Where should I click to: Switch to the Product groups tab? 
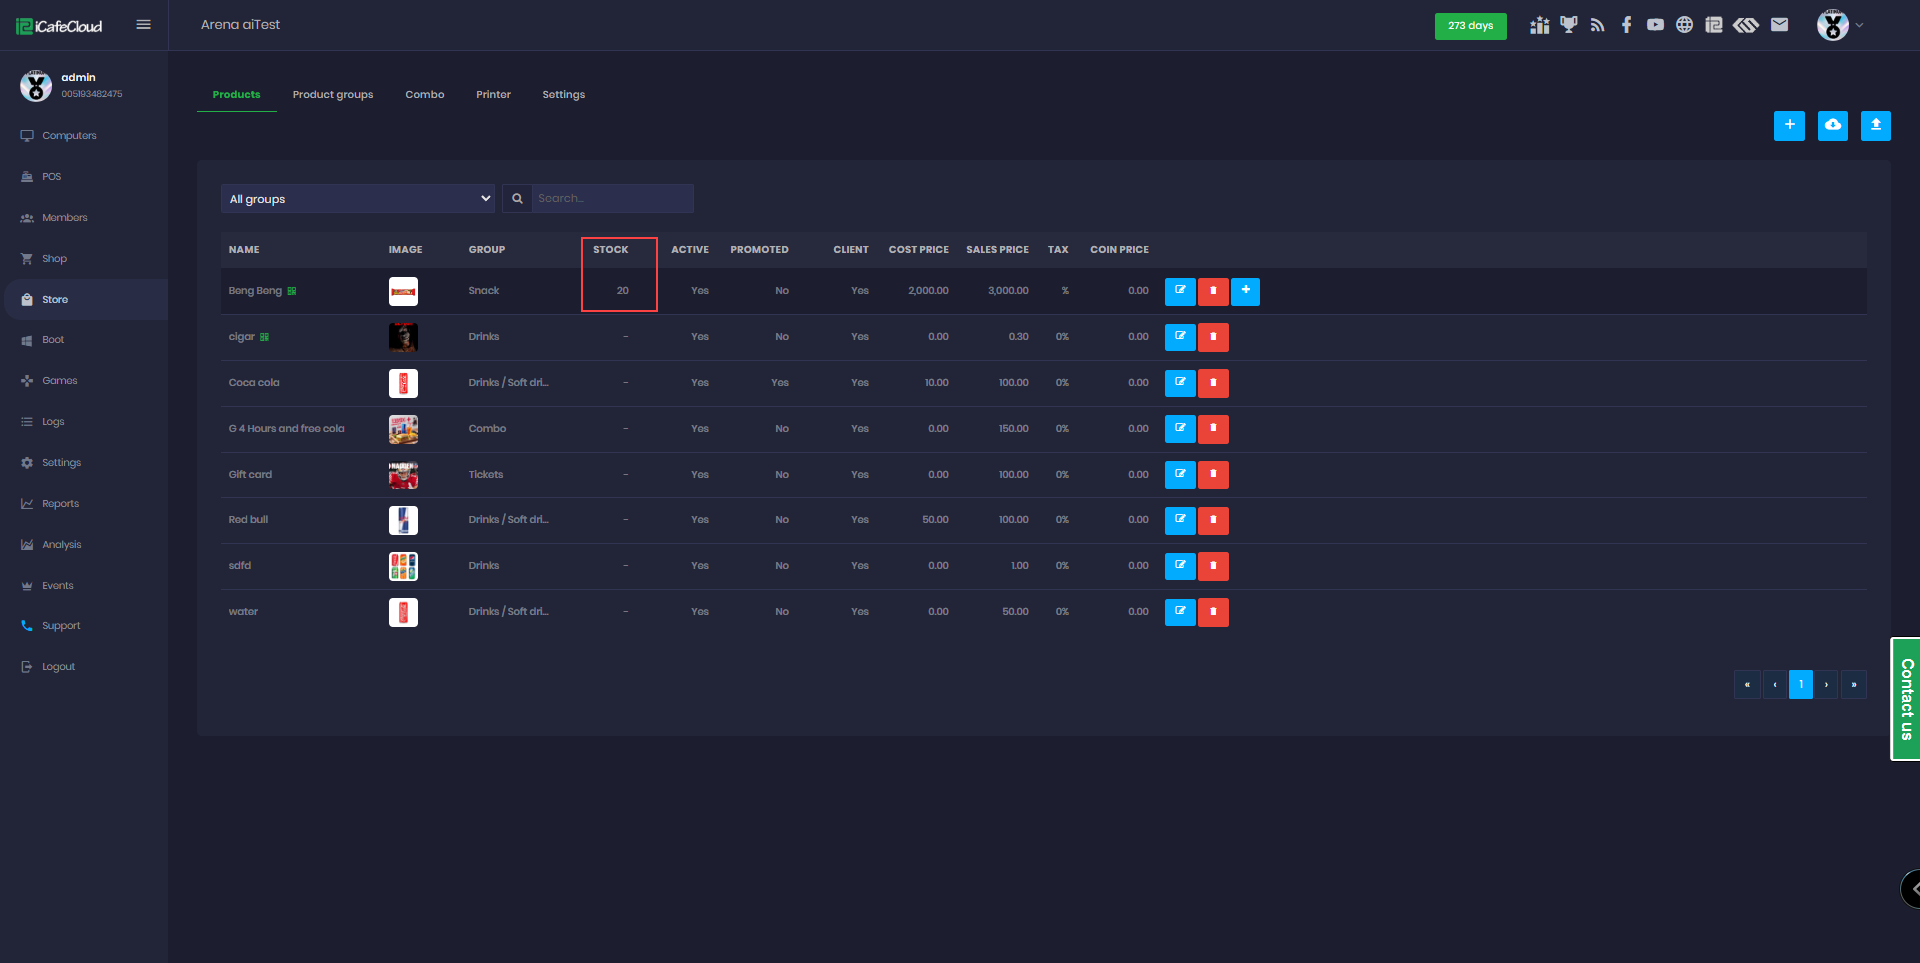(x=332, y=95)
